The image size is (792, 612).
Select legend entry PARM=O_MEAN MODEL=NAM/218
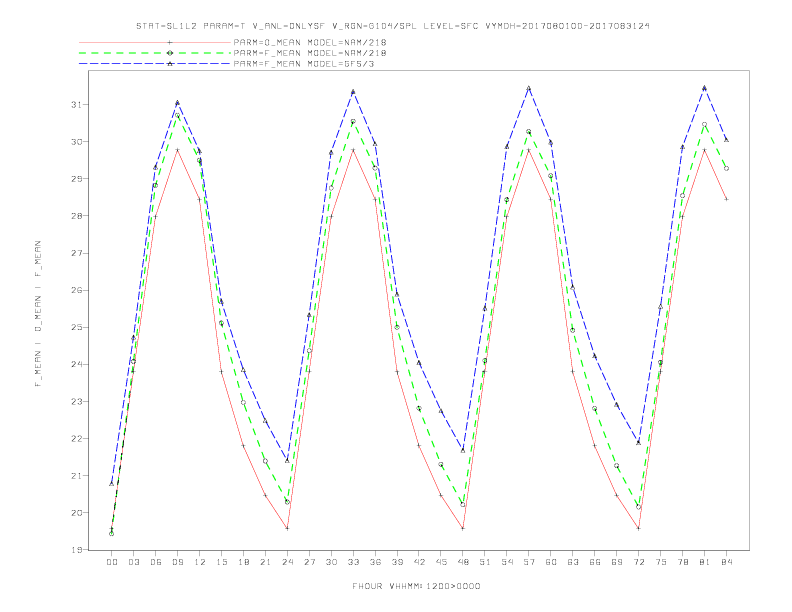pyautogui.click(x=310, y=42)
